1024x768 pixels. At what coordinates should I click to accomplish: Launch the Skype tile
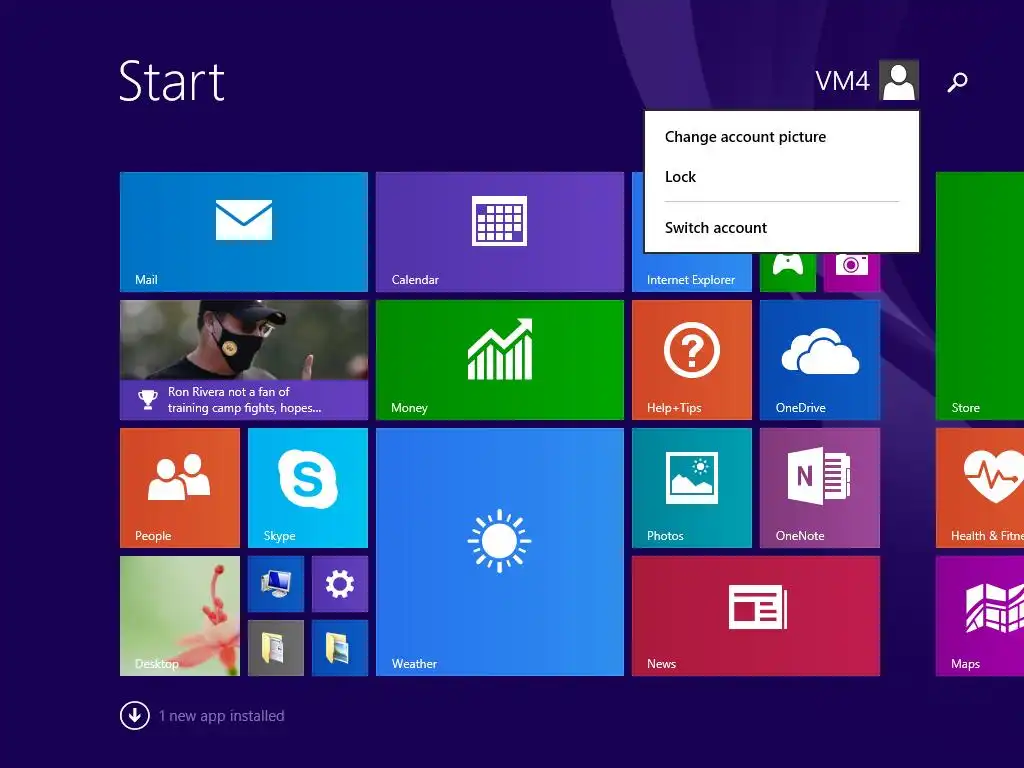(x=308, y=488)
